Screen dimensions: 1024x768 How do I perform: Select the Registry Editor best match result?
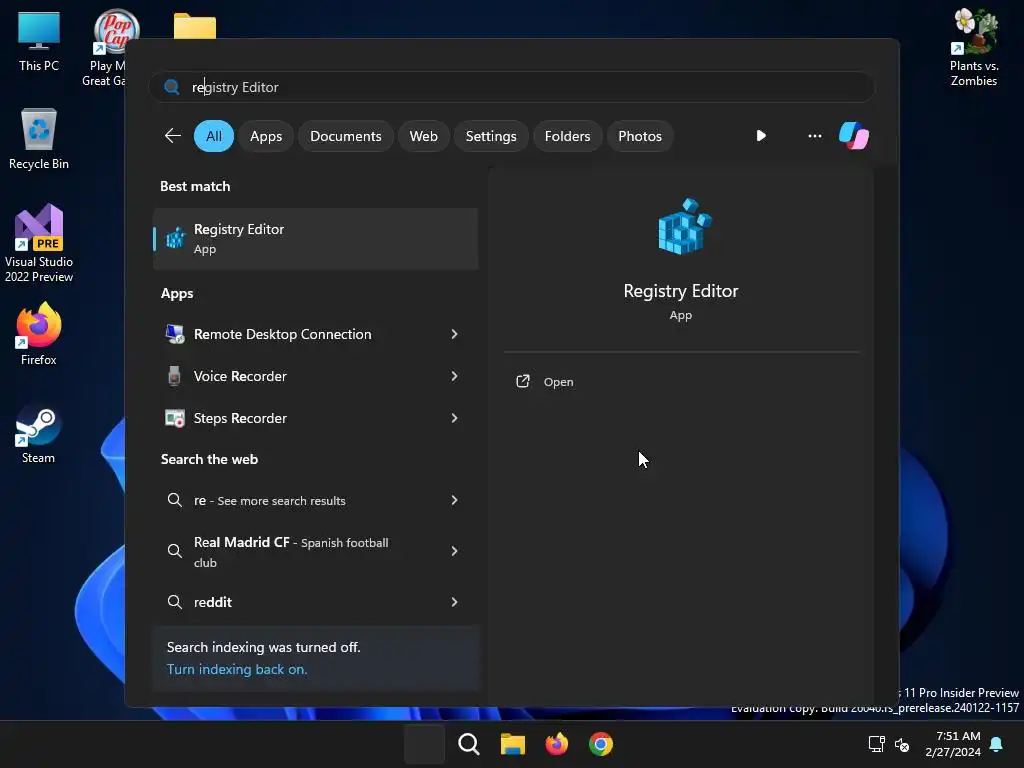pos(315,238)
